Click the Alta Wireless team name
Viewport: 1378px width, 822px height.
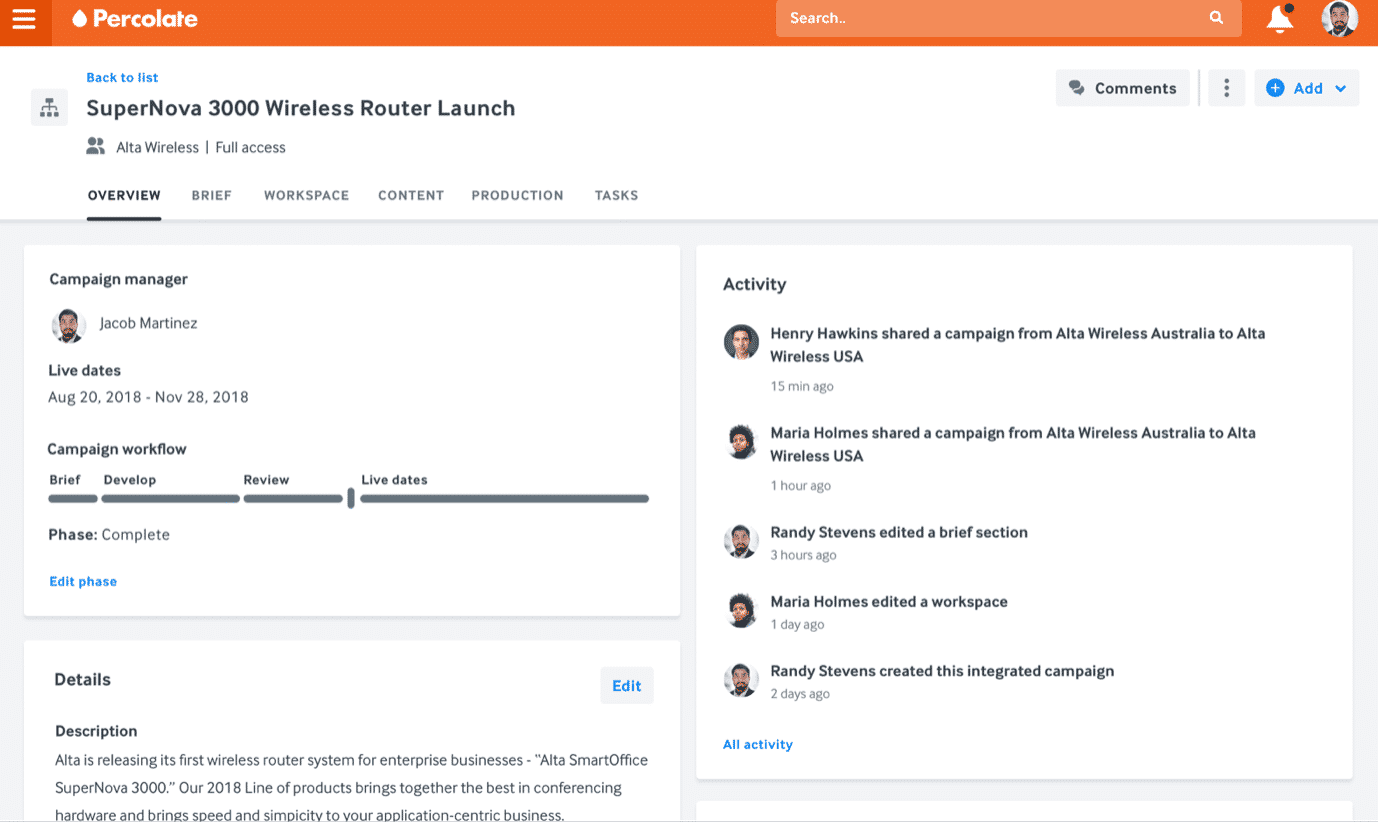[157, 147]
